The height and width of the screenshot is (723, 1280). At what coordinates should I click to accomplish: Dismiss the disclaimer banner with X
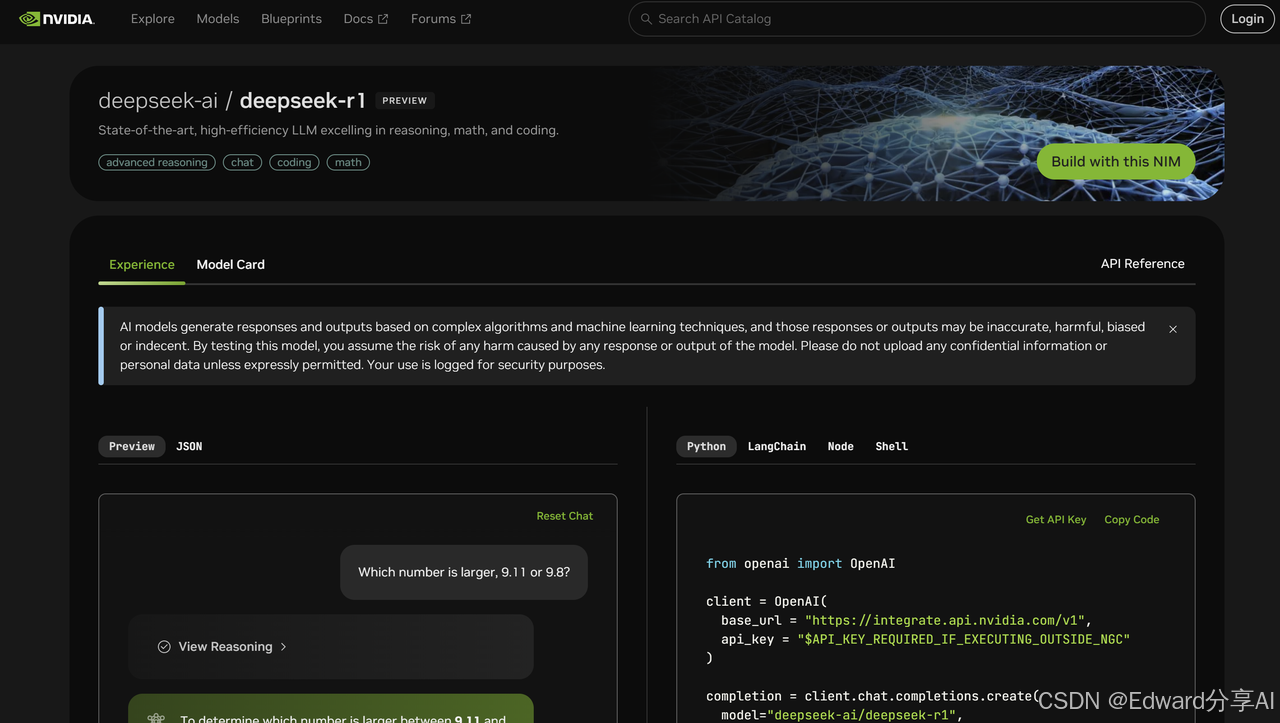click(1173, 329)
